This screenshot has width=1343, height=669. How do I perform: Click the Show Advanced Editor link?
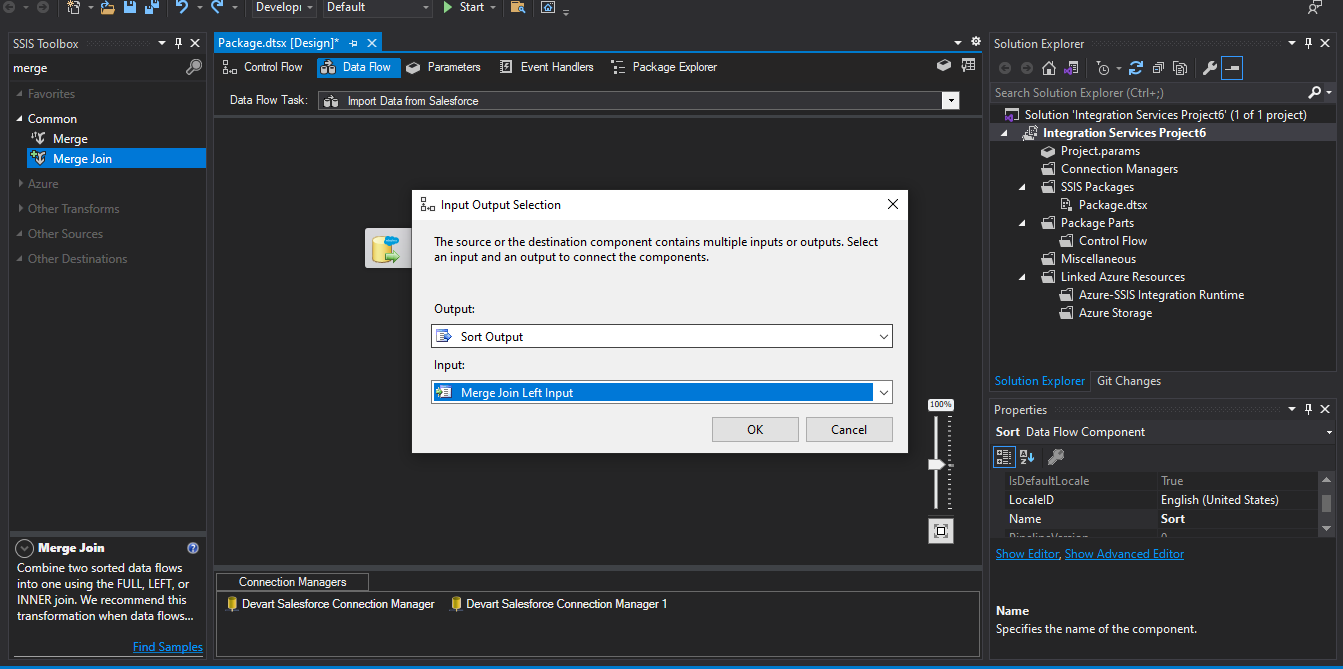[x=1124, y=554]
